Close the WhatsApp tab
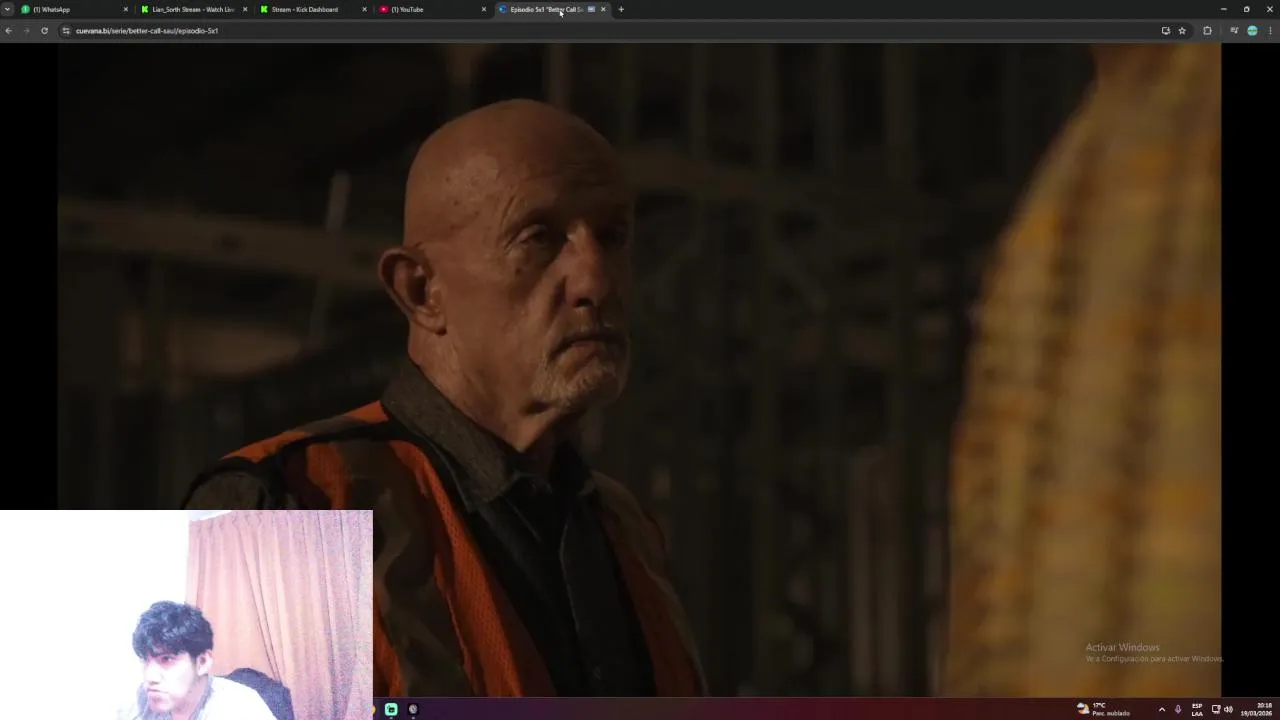Image resolution: width=1280 pixels, height=720 pixels. [126, 9]
